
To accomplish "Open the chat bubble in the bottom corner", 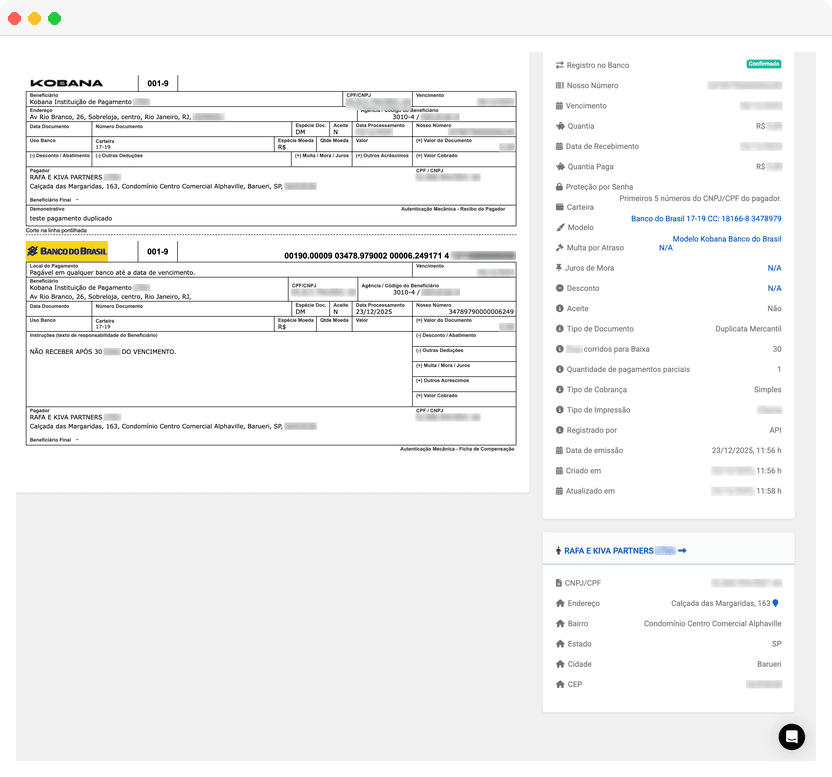I will tap(791, 736).
